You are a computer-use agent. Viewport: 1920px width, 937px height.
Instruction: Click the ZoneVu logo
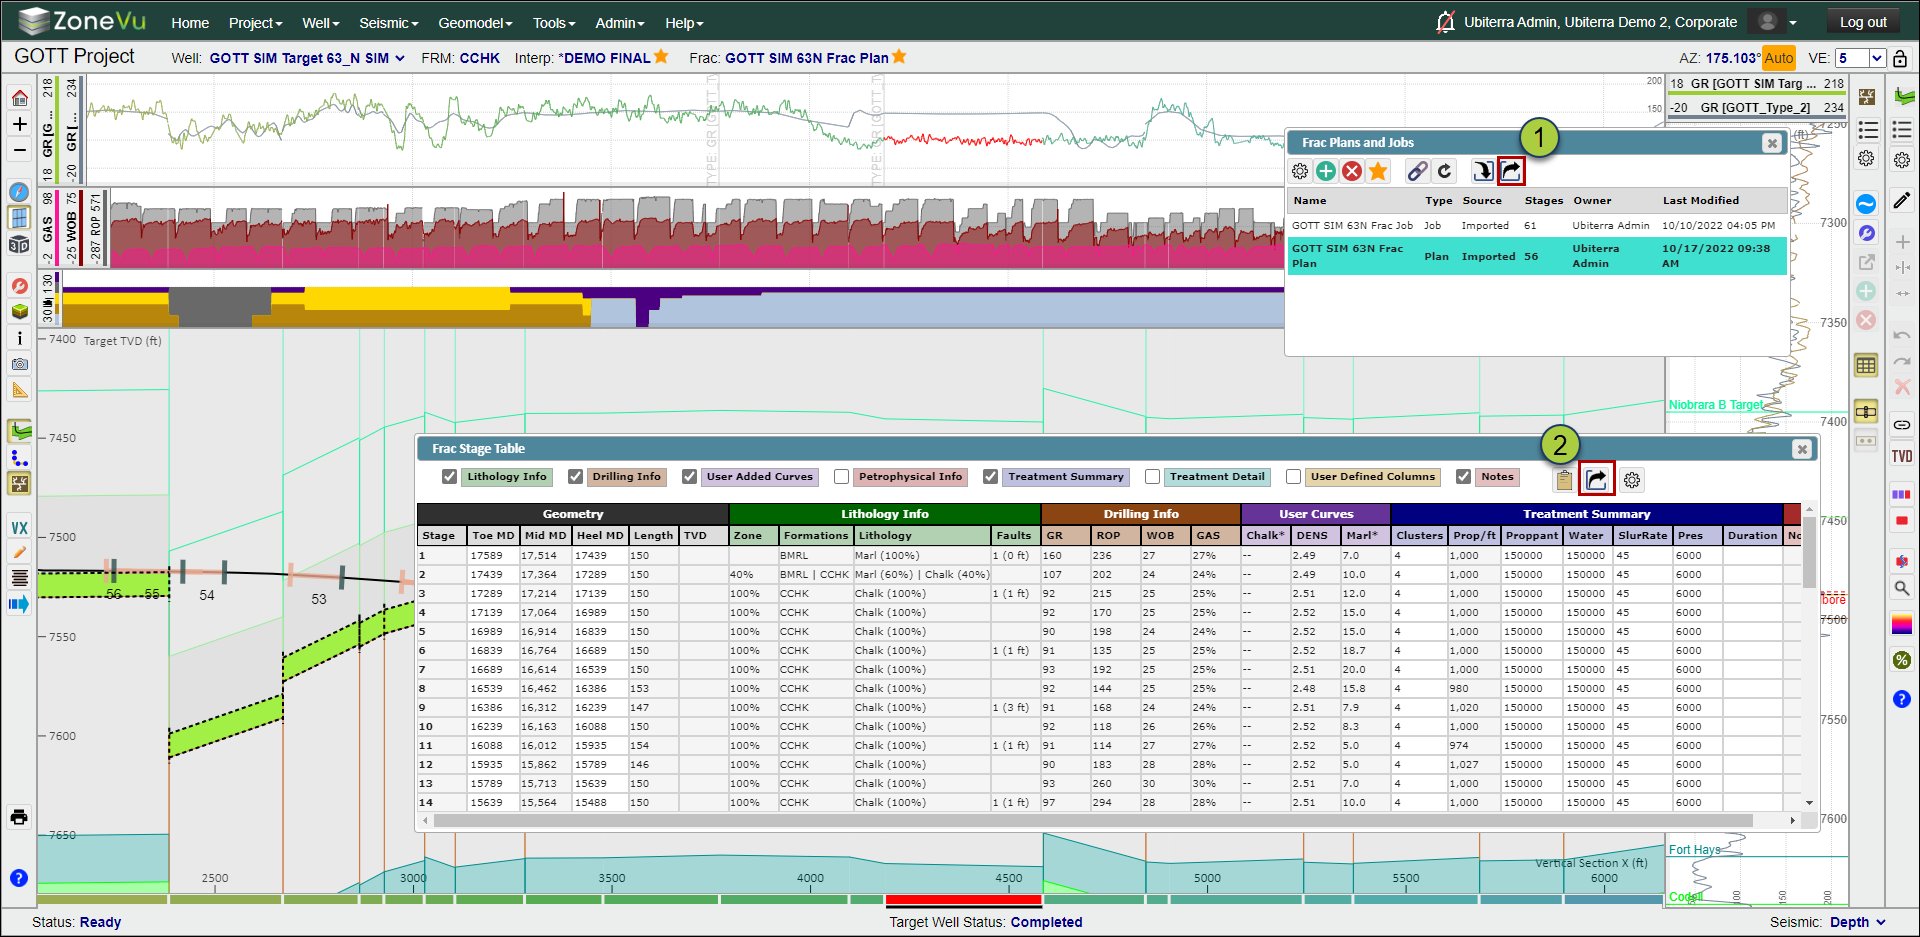(x=82, y=21)
